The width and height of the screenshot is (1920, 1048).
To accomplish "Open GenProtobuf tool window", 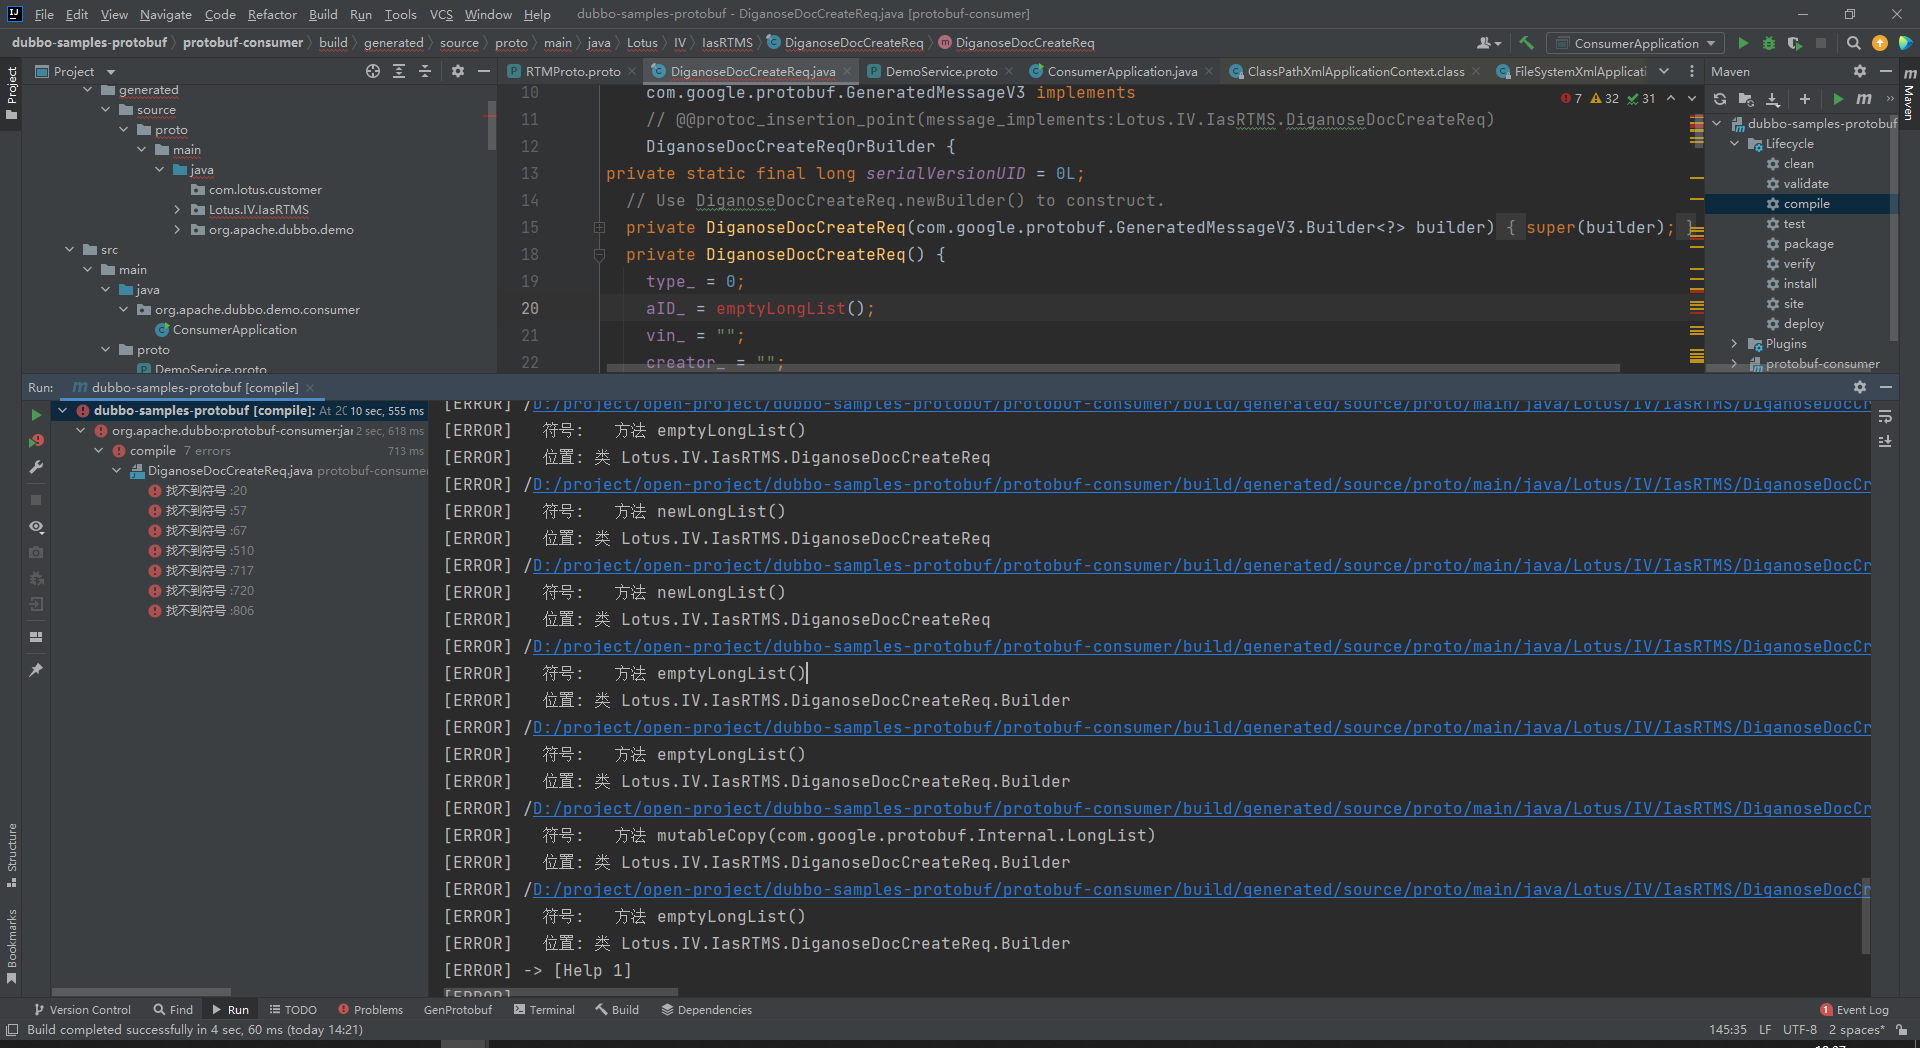I will pos(458,1010).
